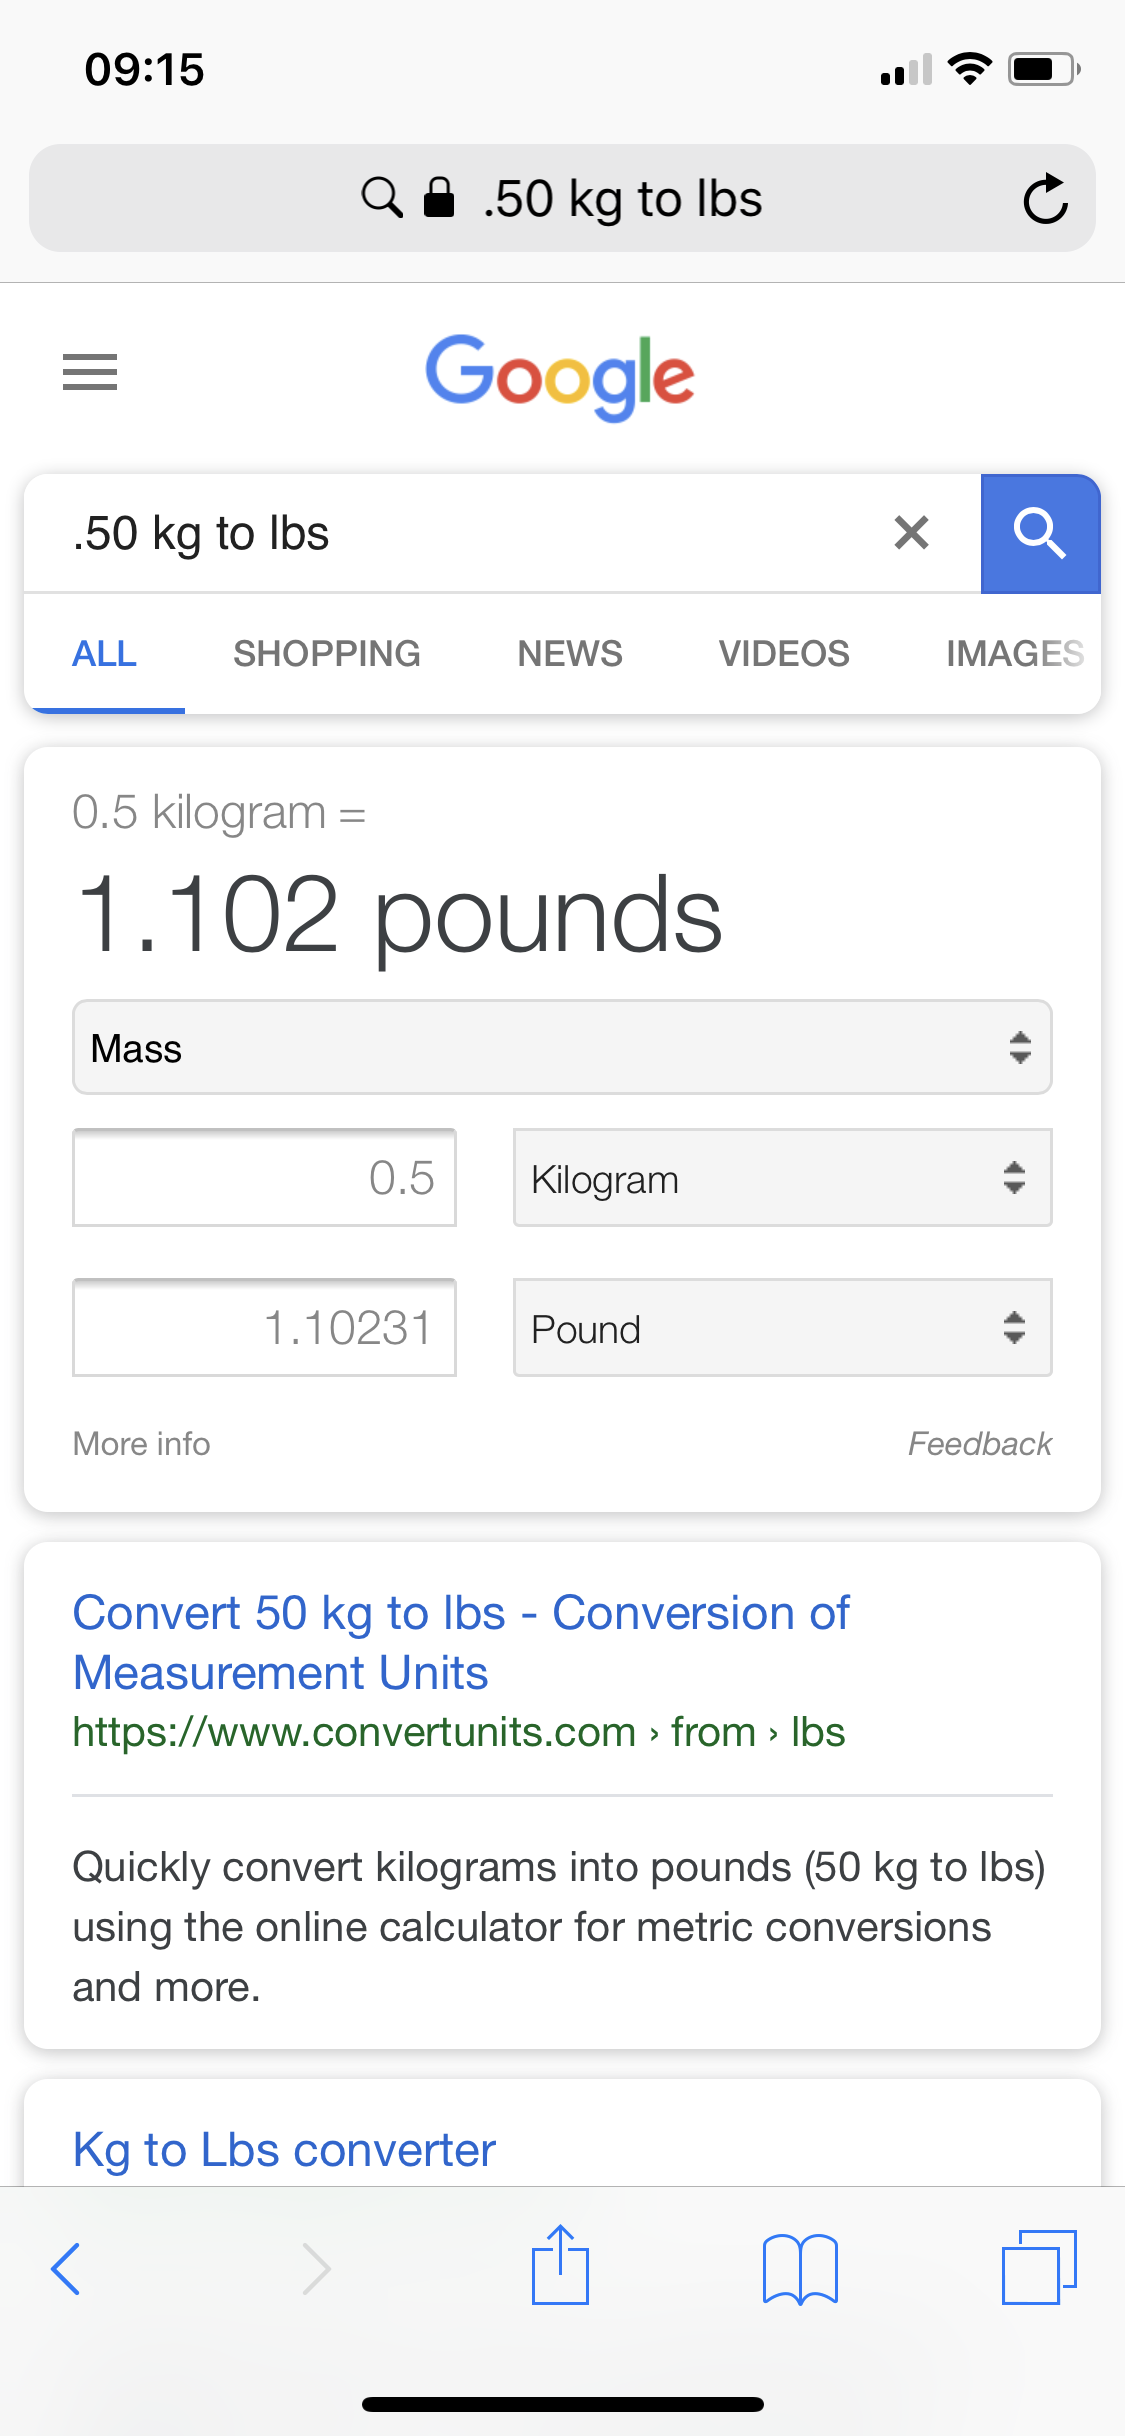
Task: Tap the reload page icon
Action: pos(1045,199)
